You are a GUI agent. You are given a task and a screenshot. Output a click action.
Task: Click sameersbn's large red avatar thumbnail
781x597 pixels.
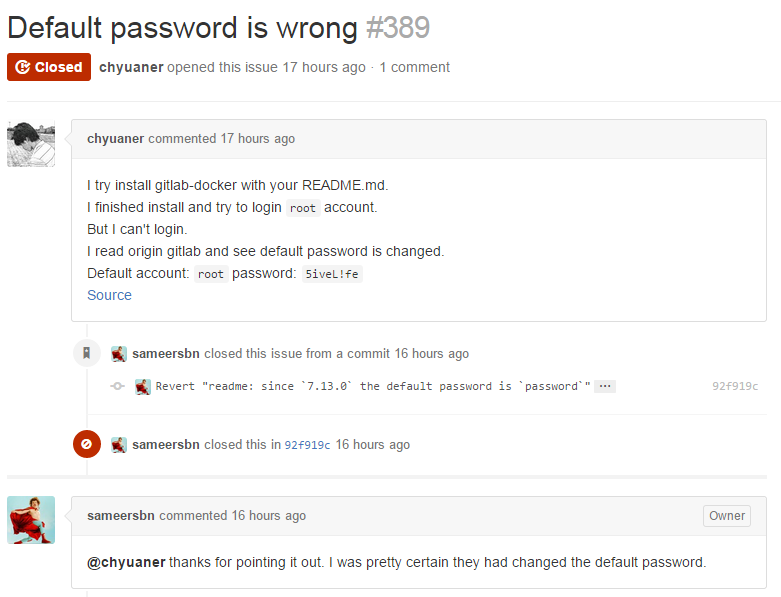(31, 520)
